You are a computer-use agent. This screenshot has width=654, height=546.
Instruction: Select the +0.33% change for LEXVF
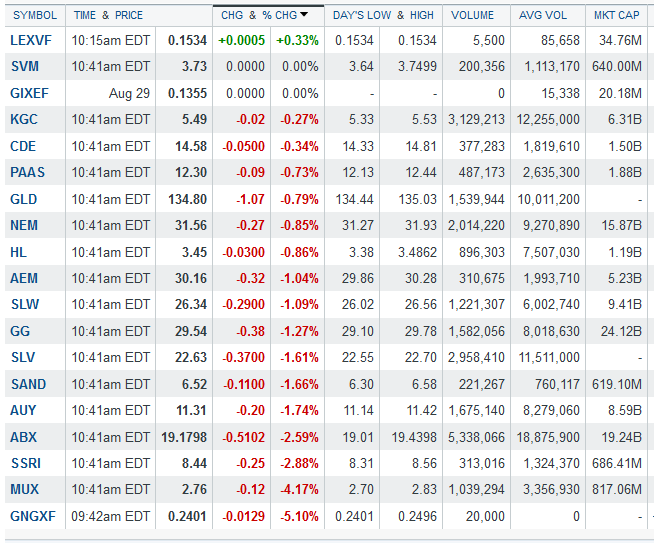click(x=297, y=40)
